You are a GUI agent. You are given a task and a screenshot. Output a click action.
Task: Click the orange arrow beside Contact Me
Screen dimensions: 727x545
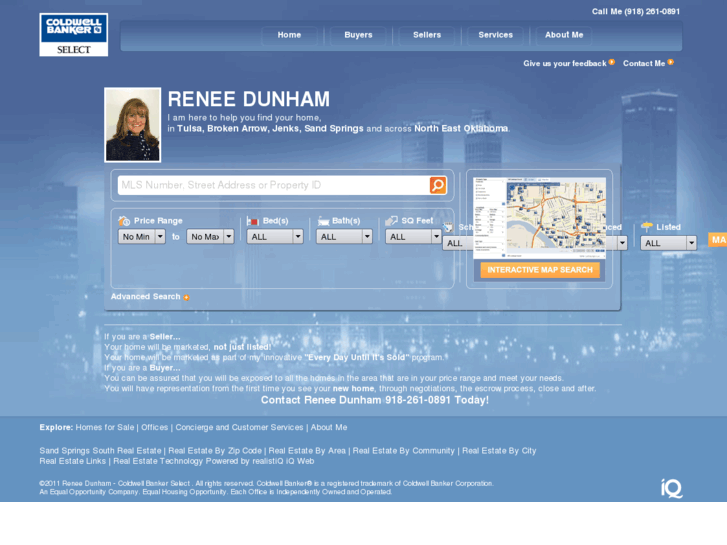(670, 62)
